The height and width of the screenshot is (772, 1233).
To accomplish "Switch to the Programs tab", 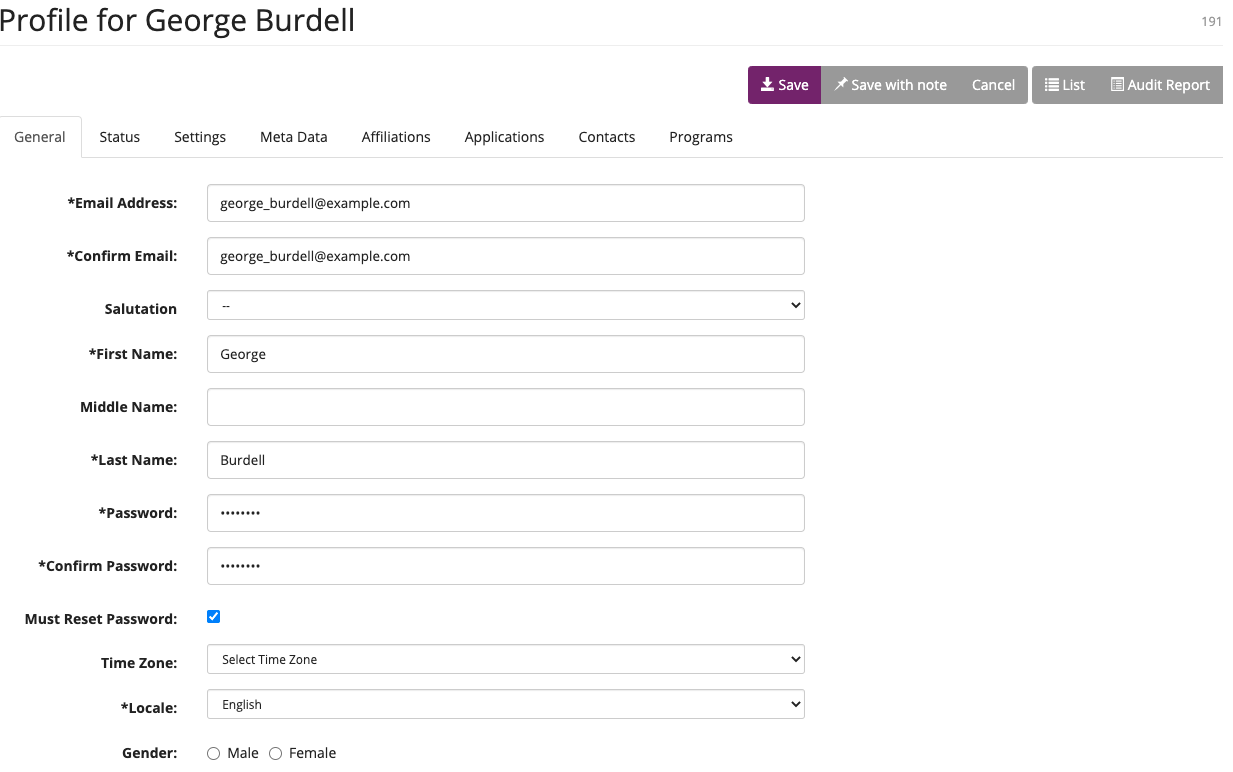I will point(700,137).
